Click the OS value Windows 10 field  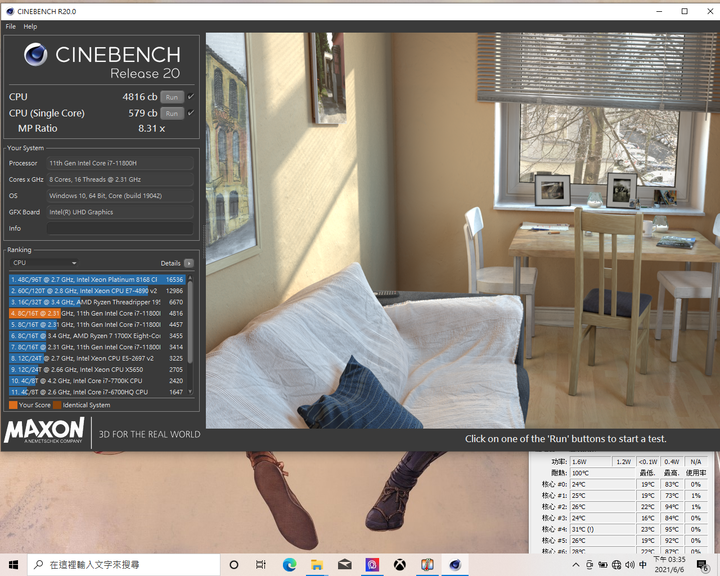(120, 196)
